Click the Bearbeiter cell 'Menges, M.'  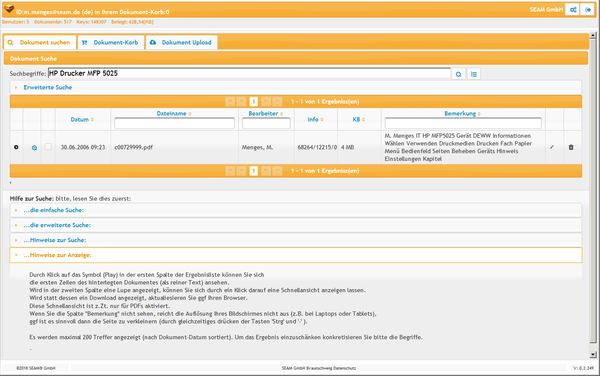[x=258, y=147]
